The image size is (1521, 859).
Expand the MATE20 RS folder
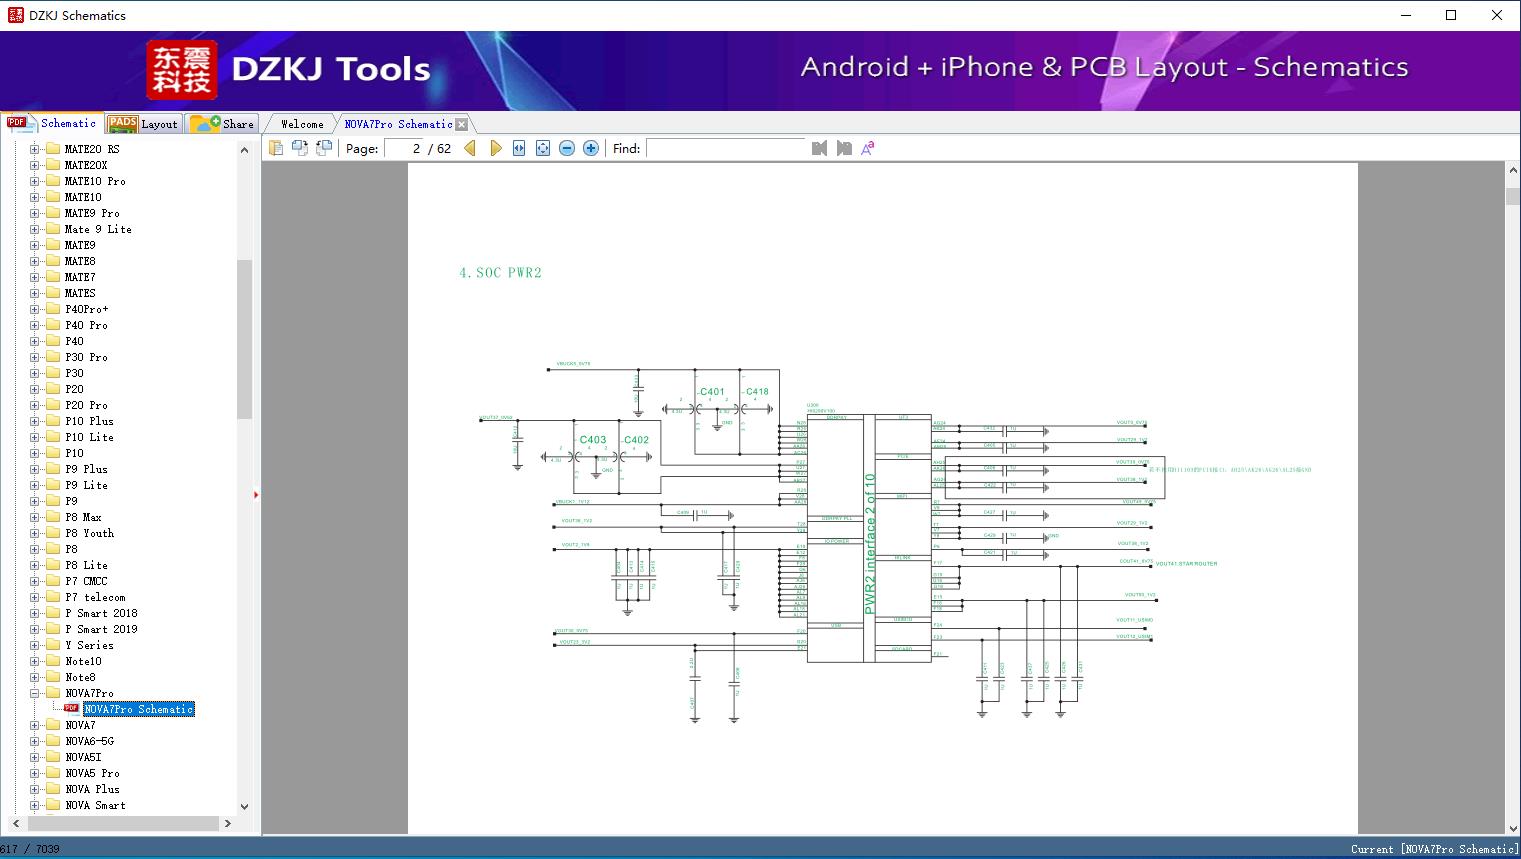pyautogui.click(x=35, y=149)
